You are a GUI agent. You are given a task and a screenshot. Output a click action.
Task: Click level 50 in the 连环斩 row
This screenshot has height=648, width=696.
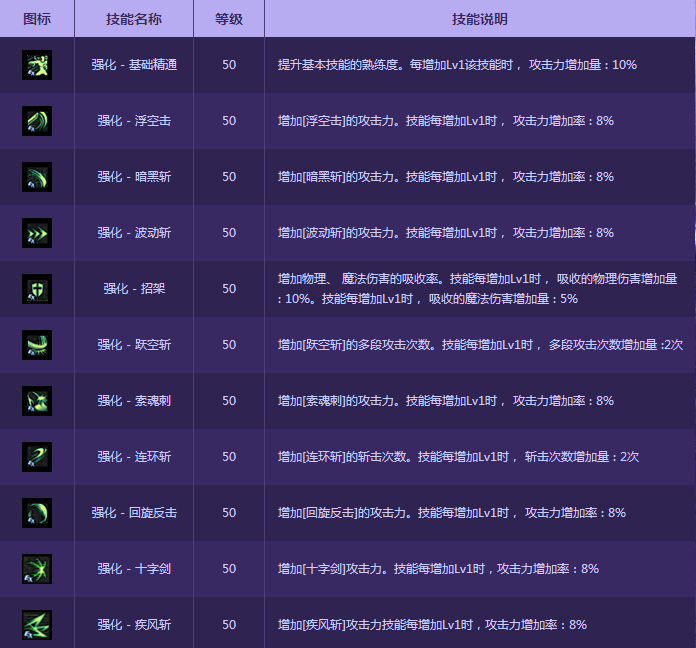[x=229, y=457]
